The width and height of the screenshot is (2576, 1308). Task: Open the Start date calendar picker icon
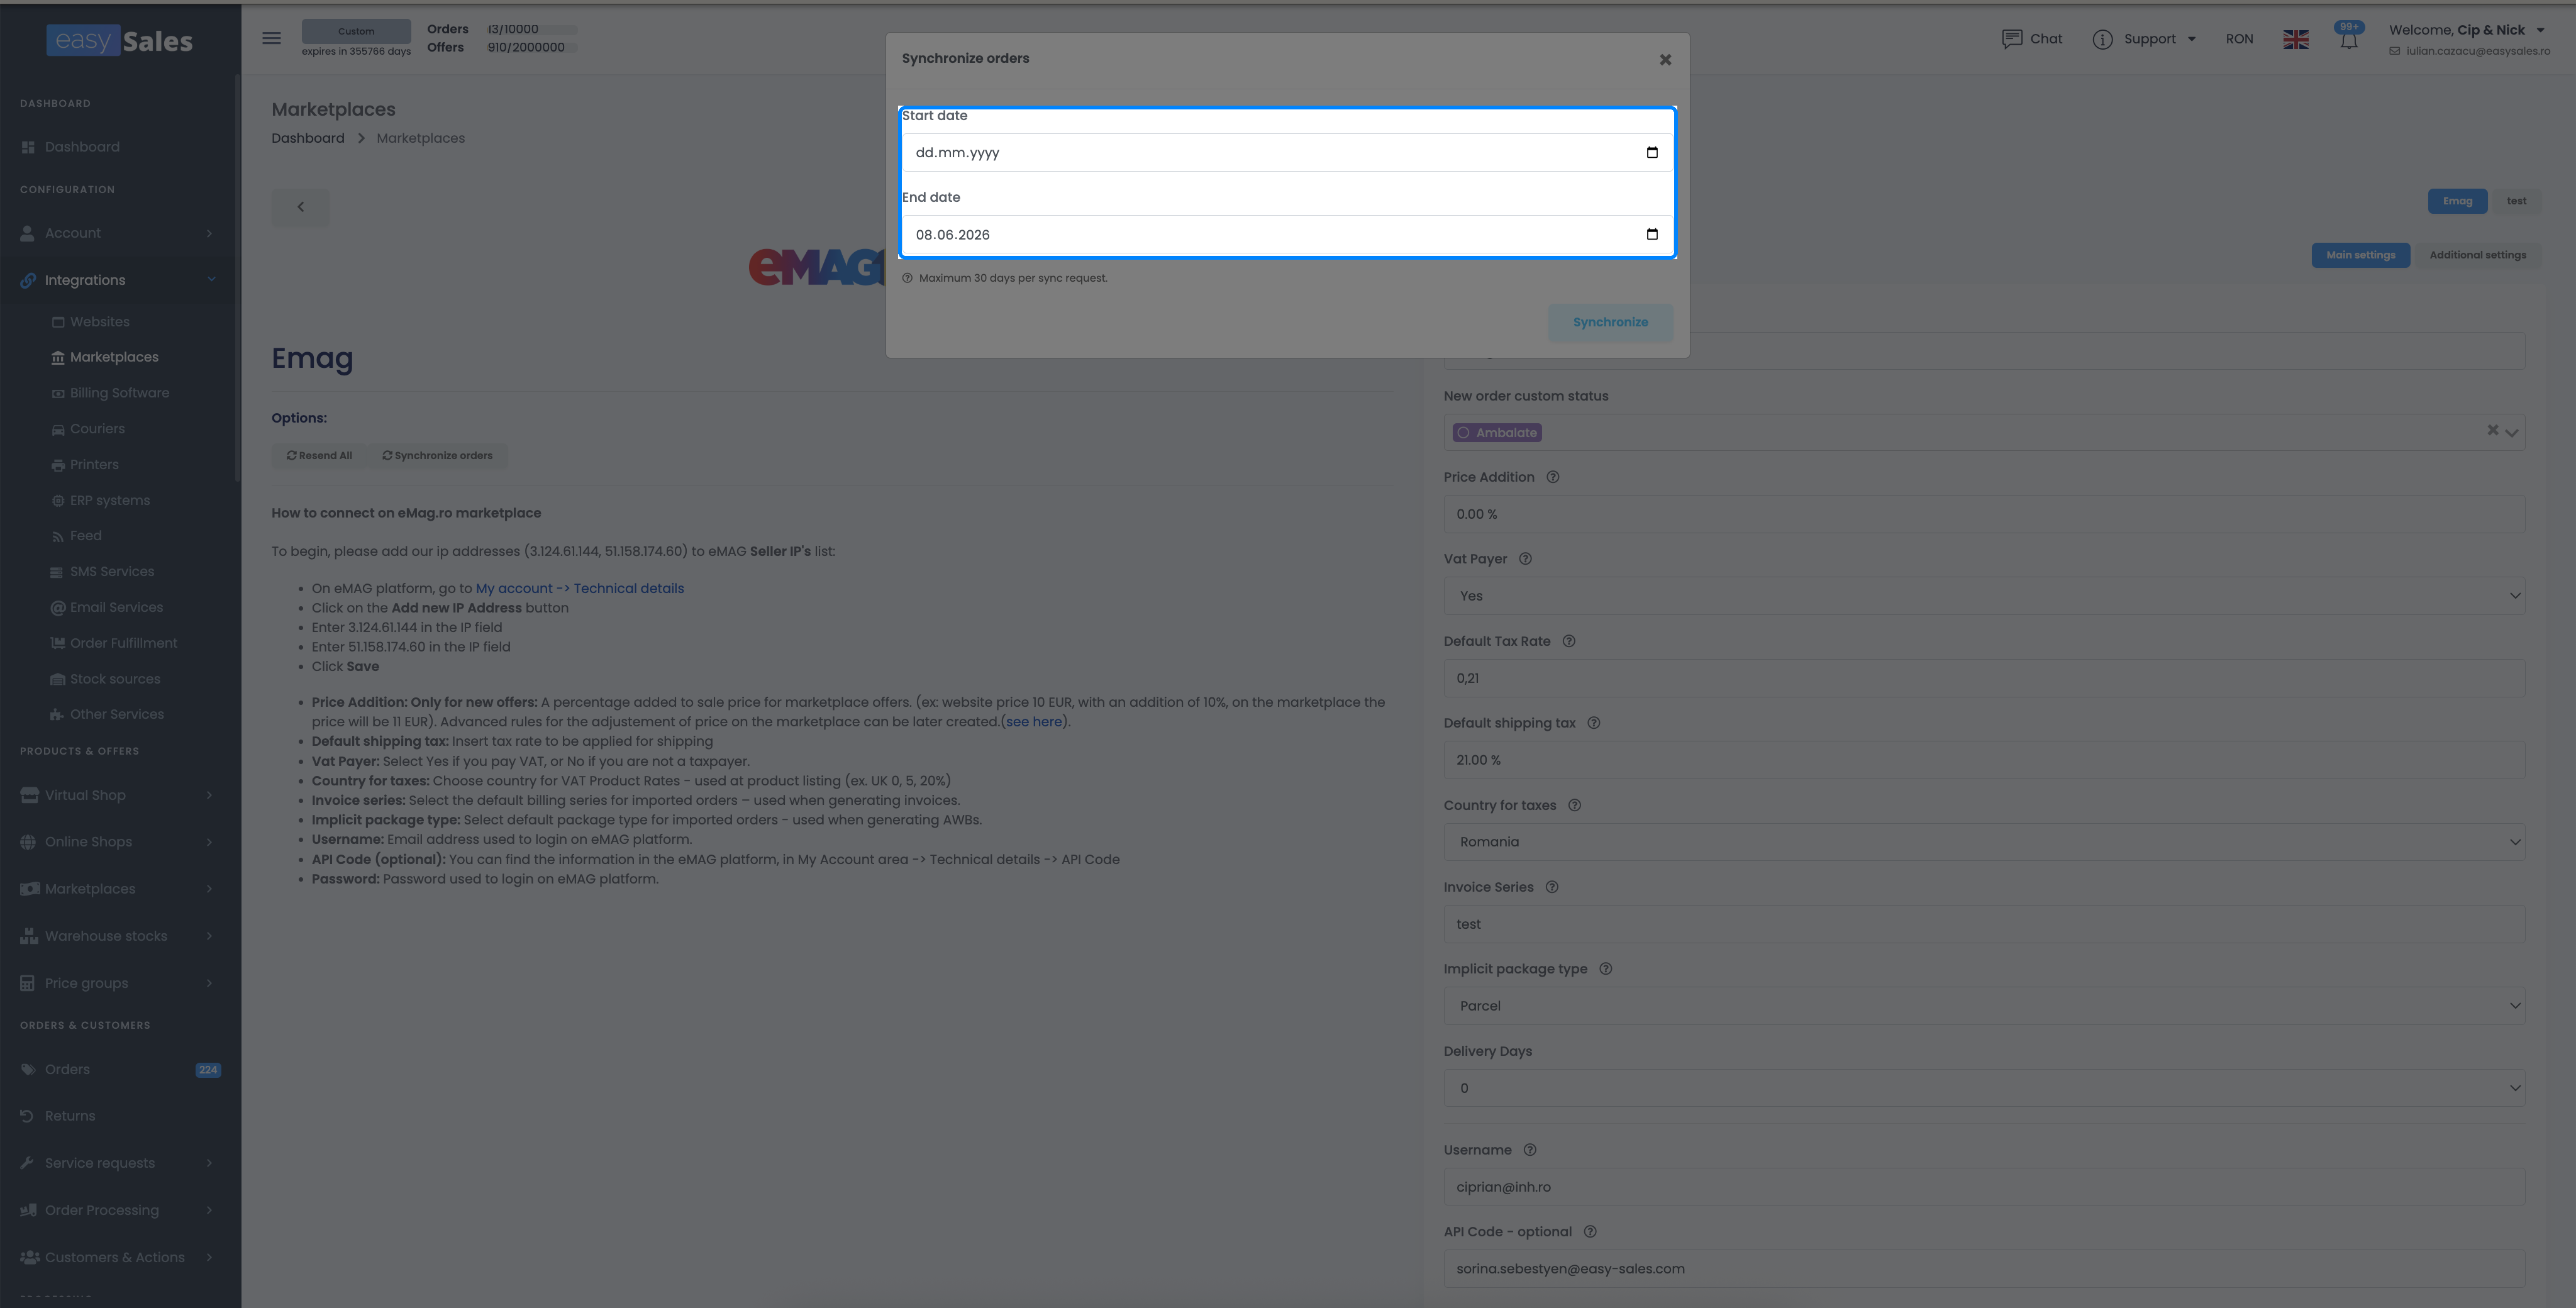1651,152
